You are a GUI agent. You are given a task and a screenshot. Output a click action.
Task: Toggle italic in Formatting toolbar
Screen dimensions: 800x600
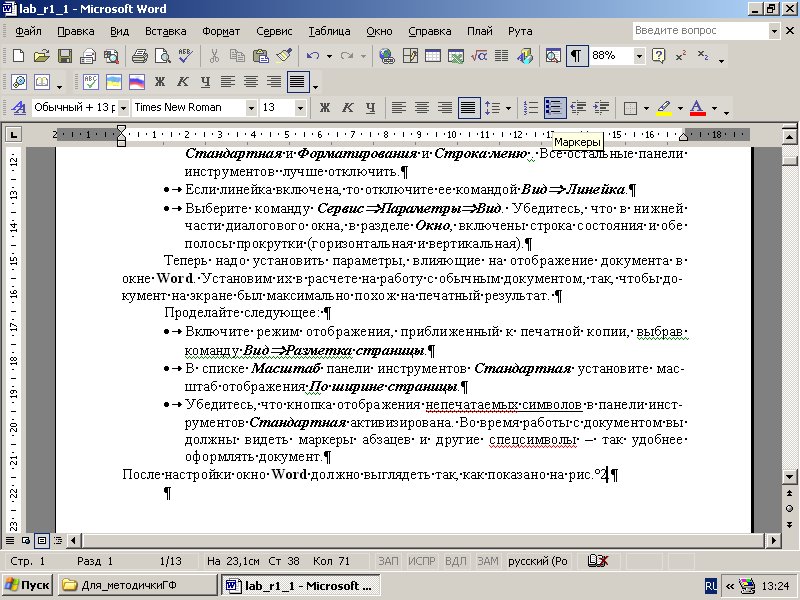(347, 108)
